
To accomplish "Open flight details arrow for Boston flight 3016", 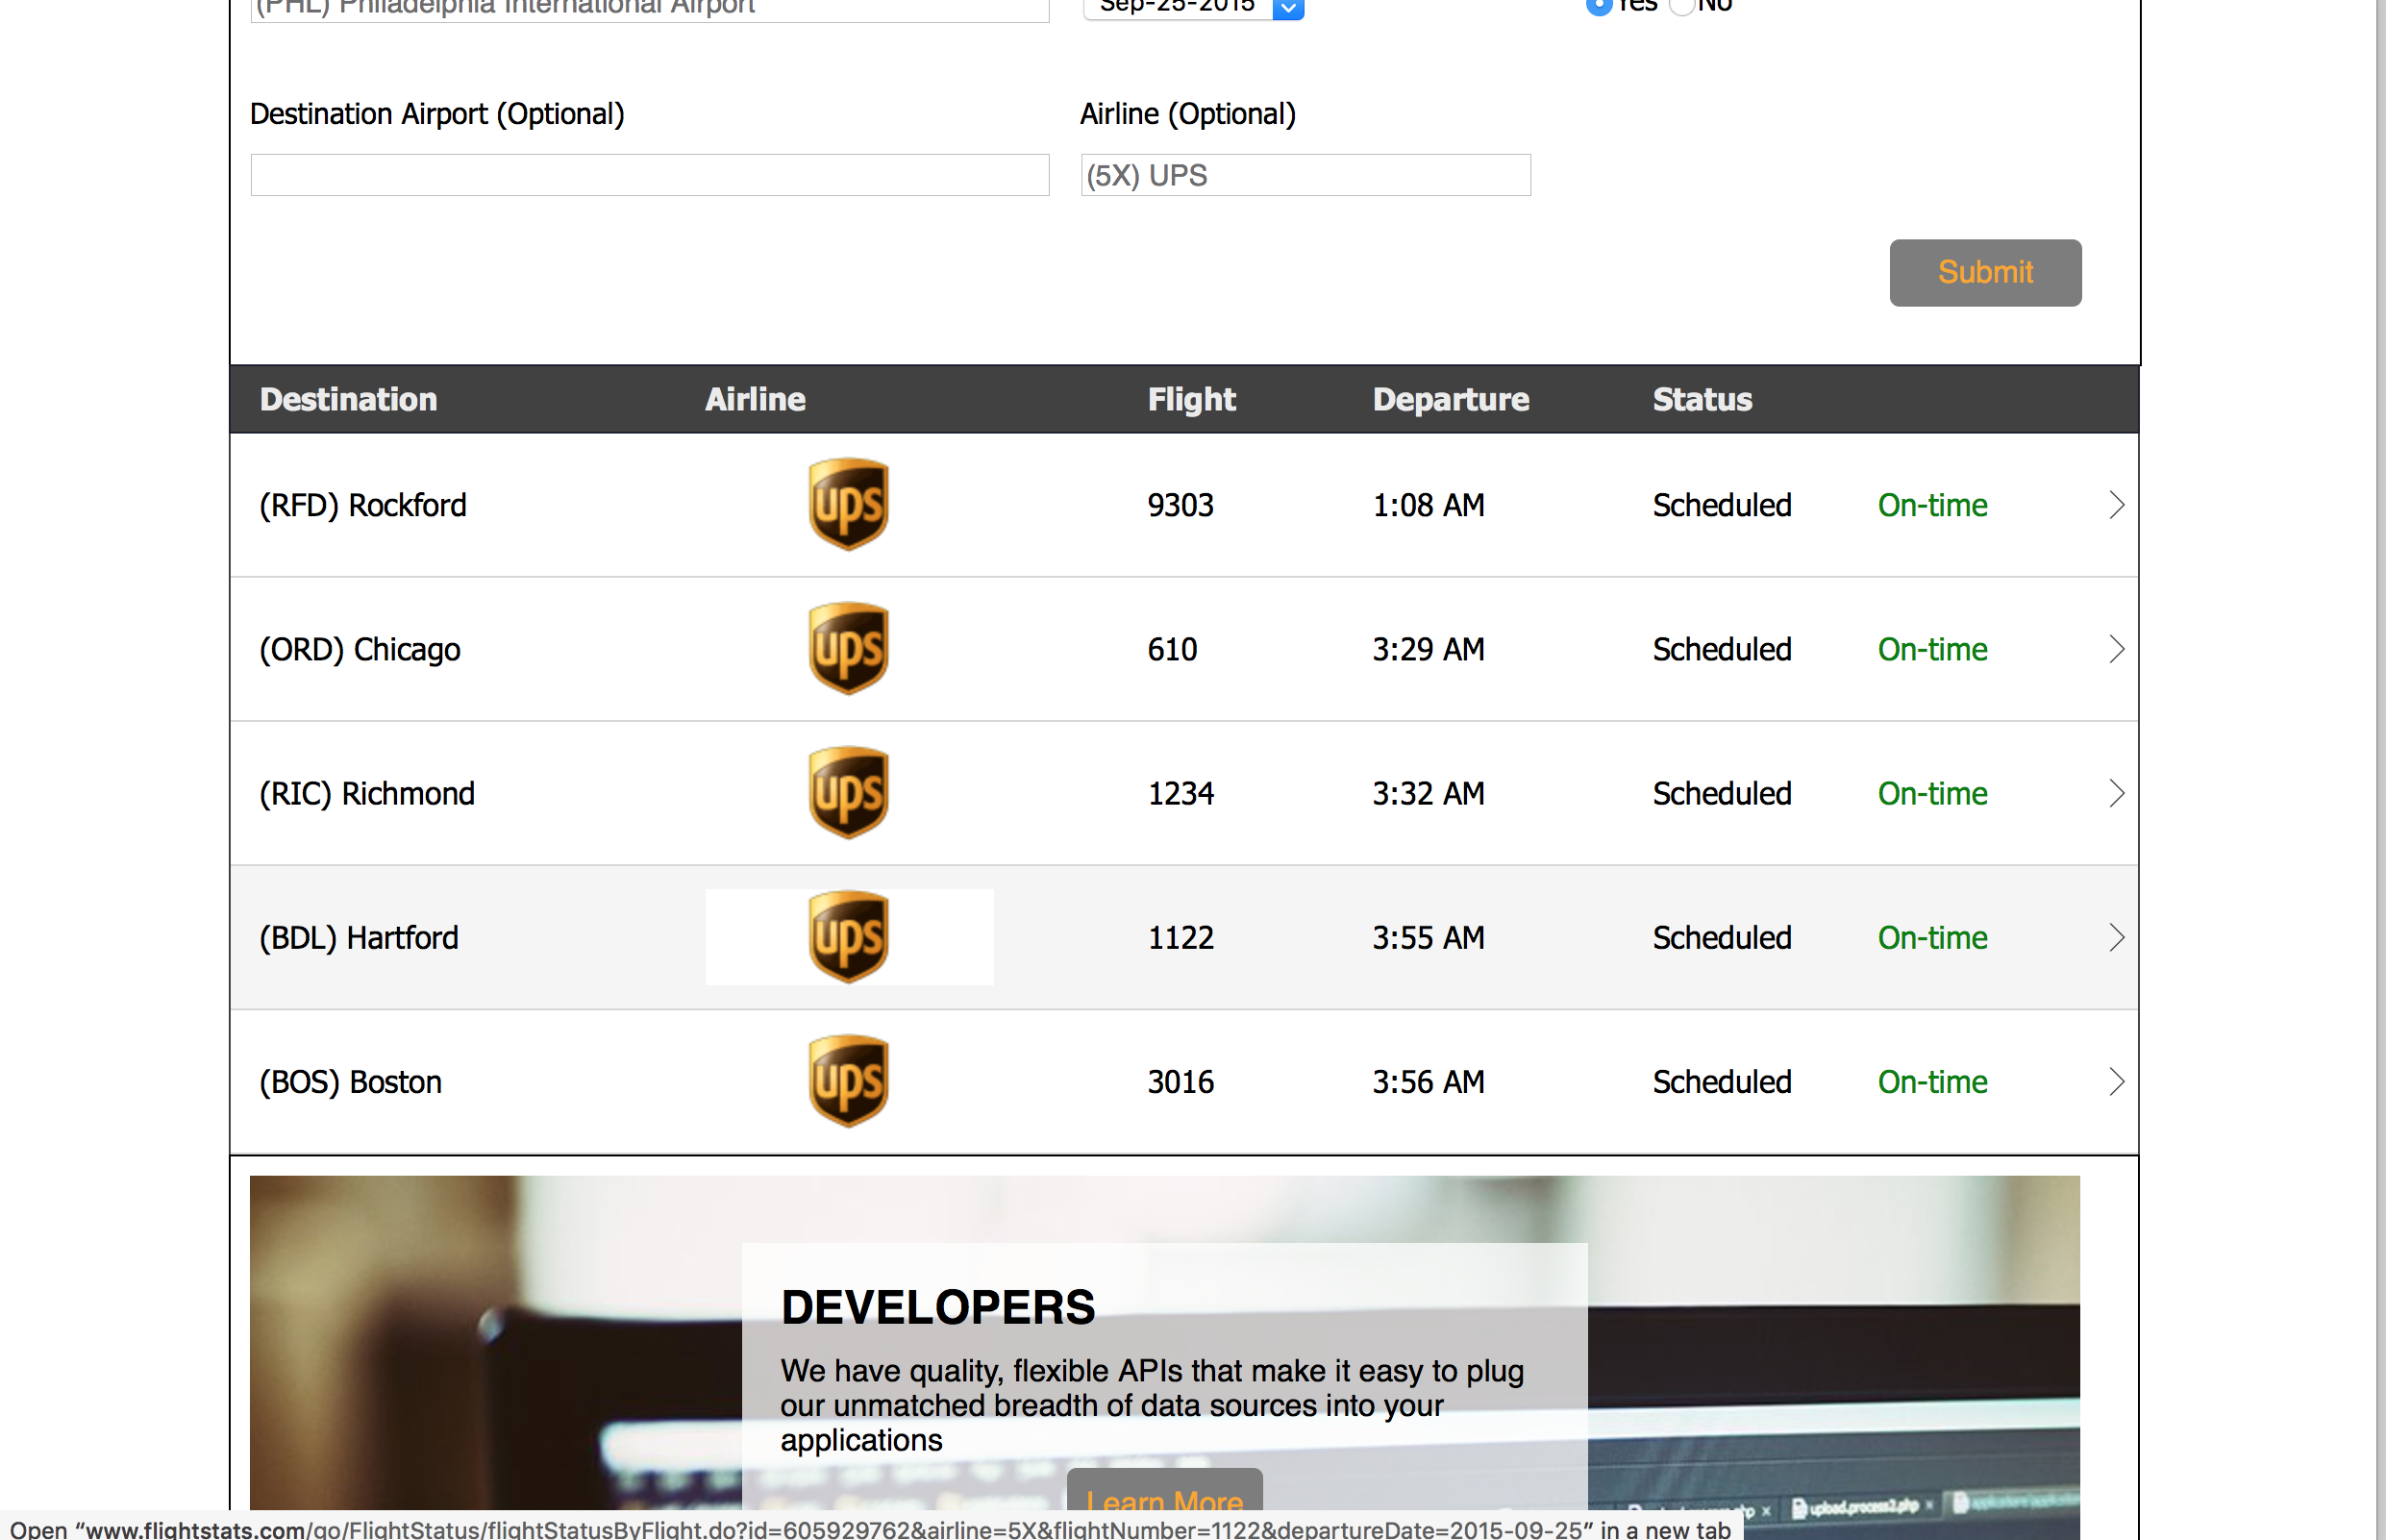I will tap(2116, 1081).
